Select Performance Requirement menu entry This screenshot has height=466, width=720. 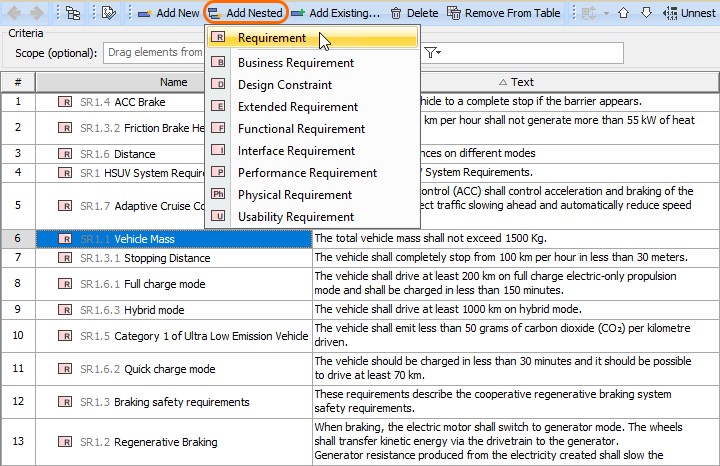coord(307,173)
